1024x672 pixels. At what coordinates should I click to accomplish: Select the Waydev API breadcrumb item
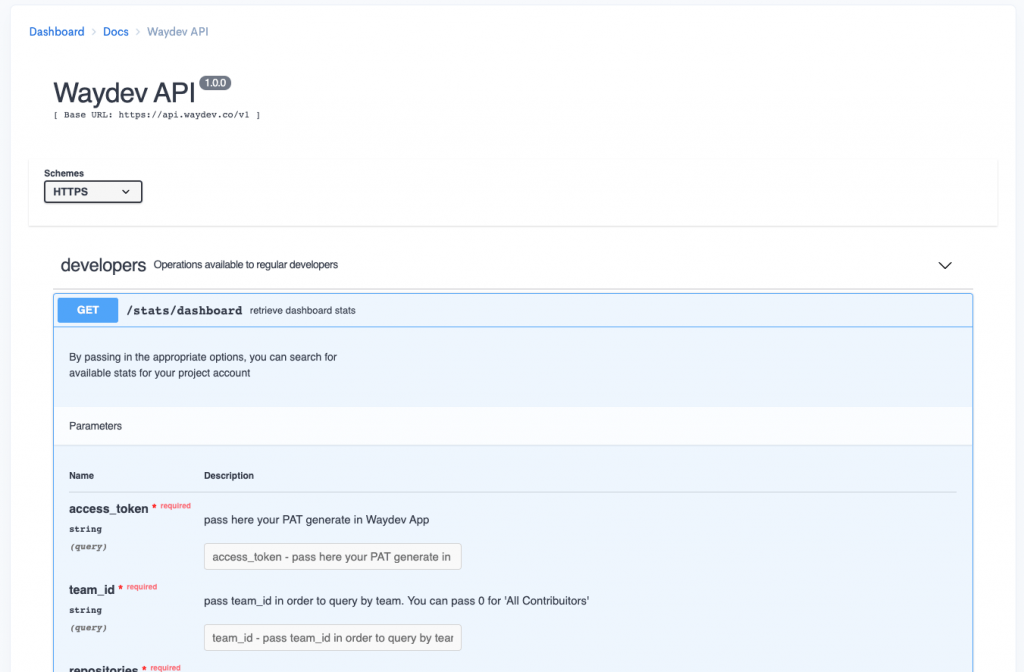(178, 31)
